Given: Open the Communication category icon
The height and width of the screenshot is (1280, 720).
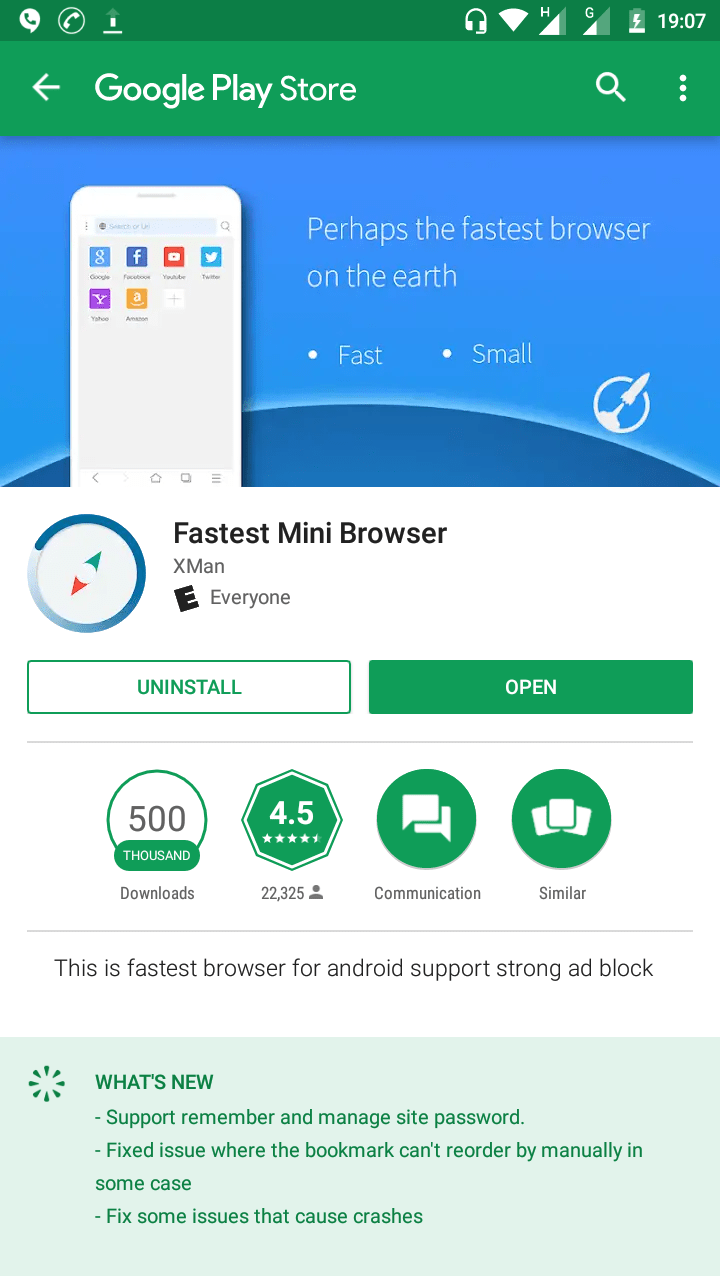Looking at the screenshot, I should pyautogui.click(x=427, y=820).
